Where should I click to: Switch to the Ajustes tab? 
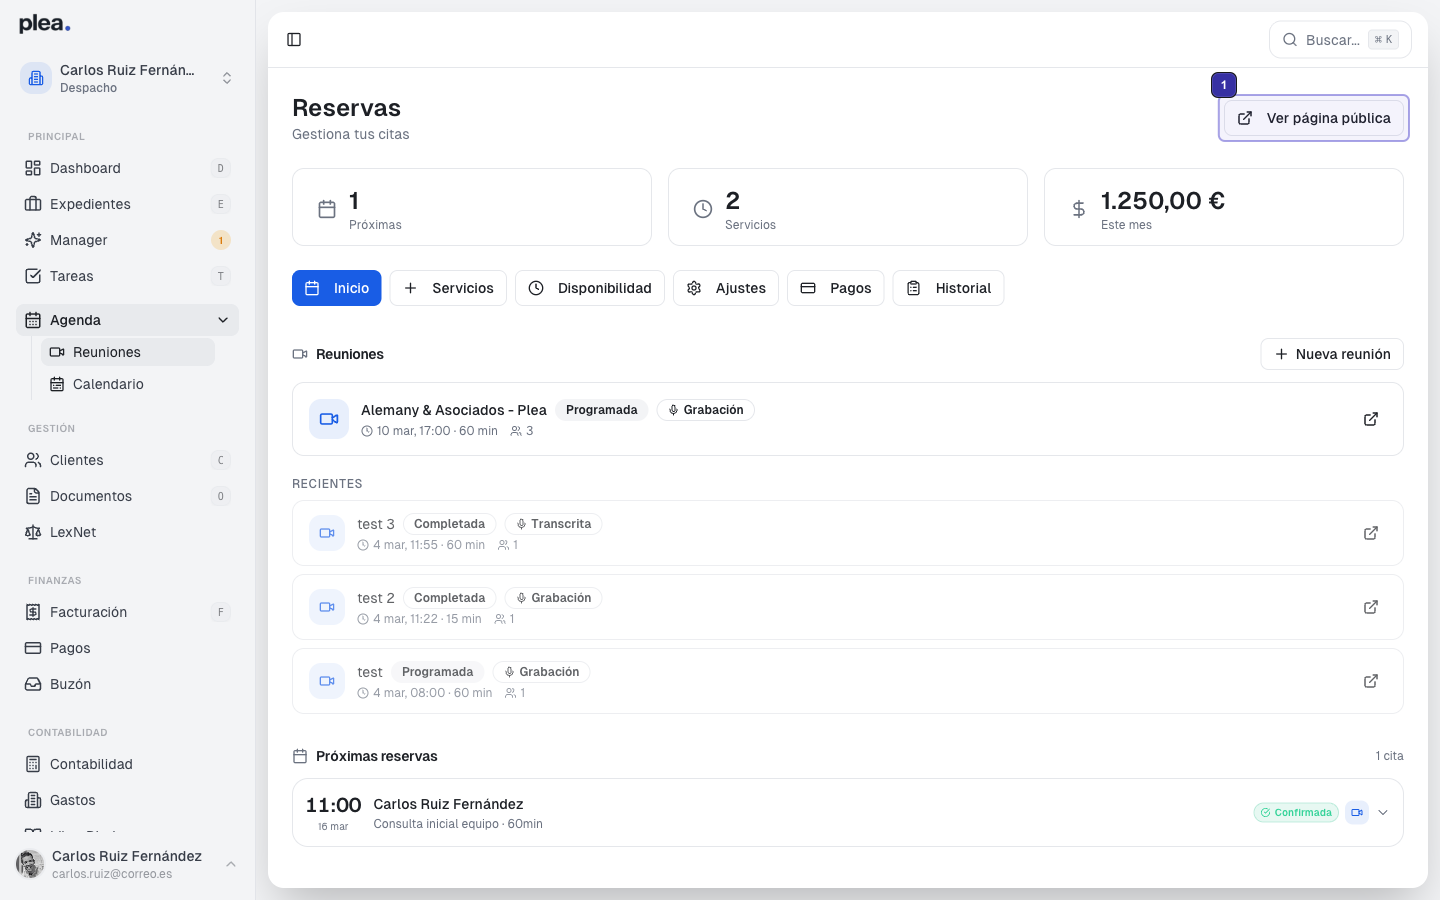(726, 288)
